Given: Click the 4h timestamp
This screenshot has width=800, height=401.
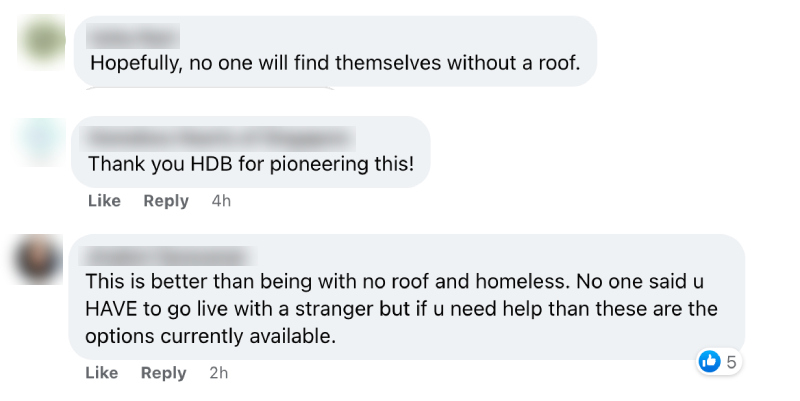Looking at the screenshot, I should pos(221,201).
